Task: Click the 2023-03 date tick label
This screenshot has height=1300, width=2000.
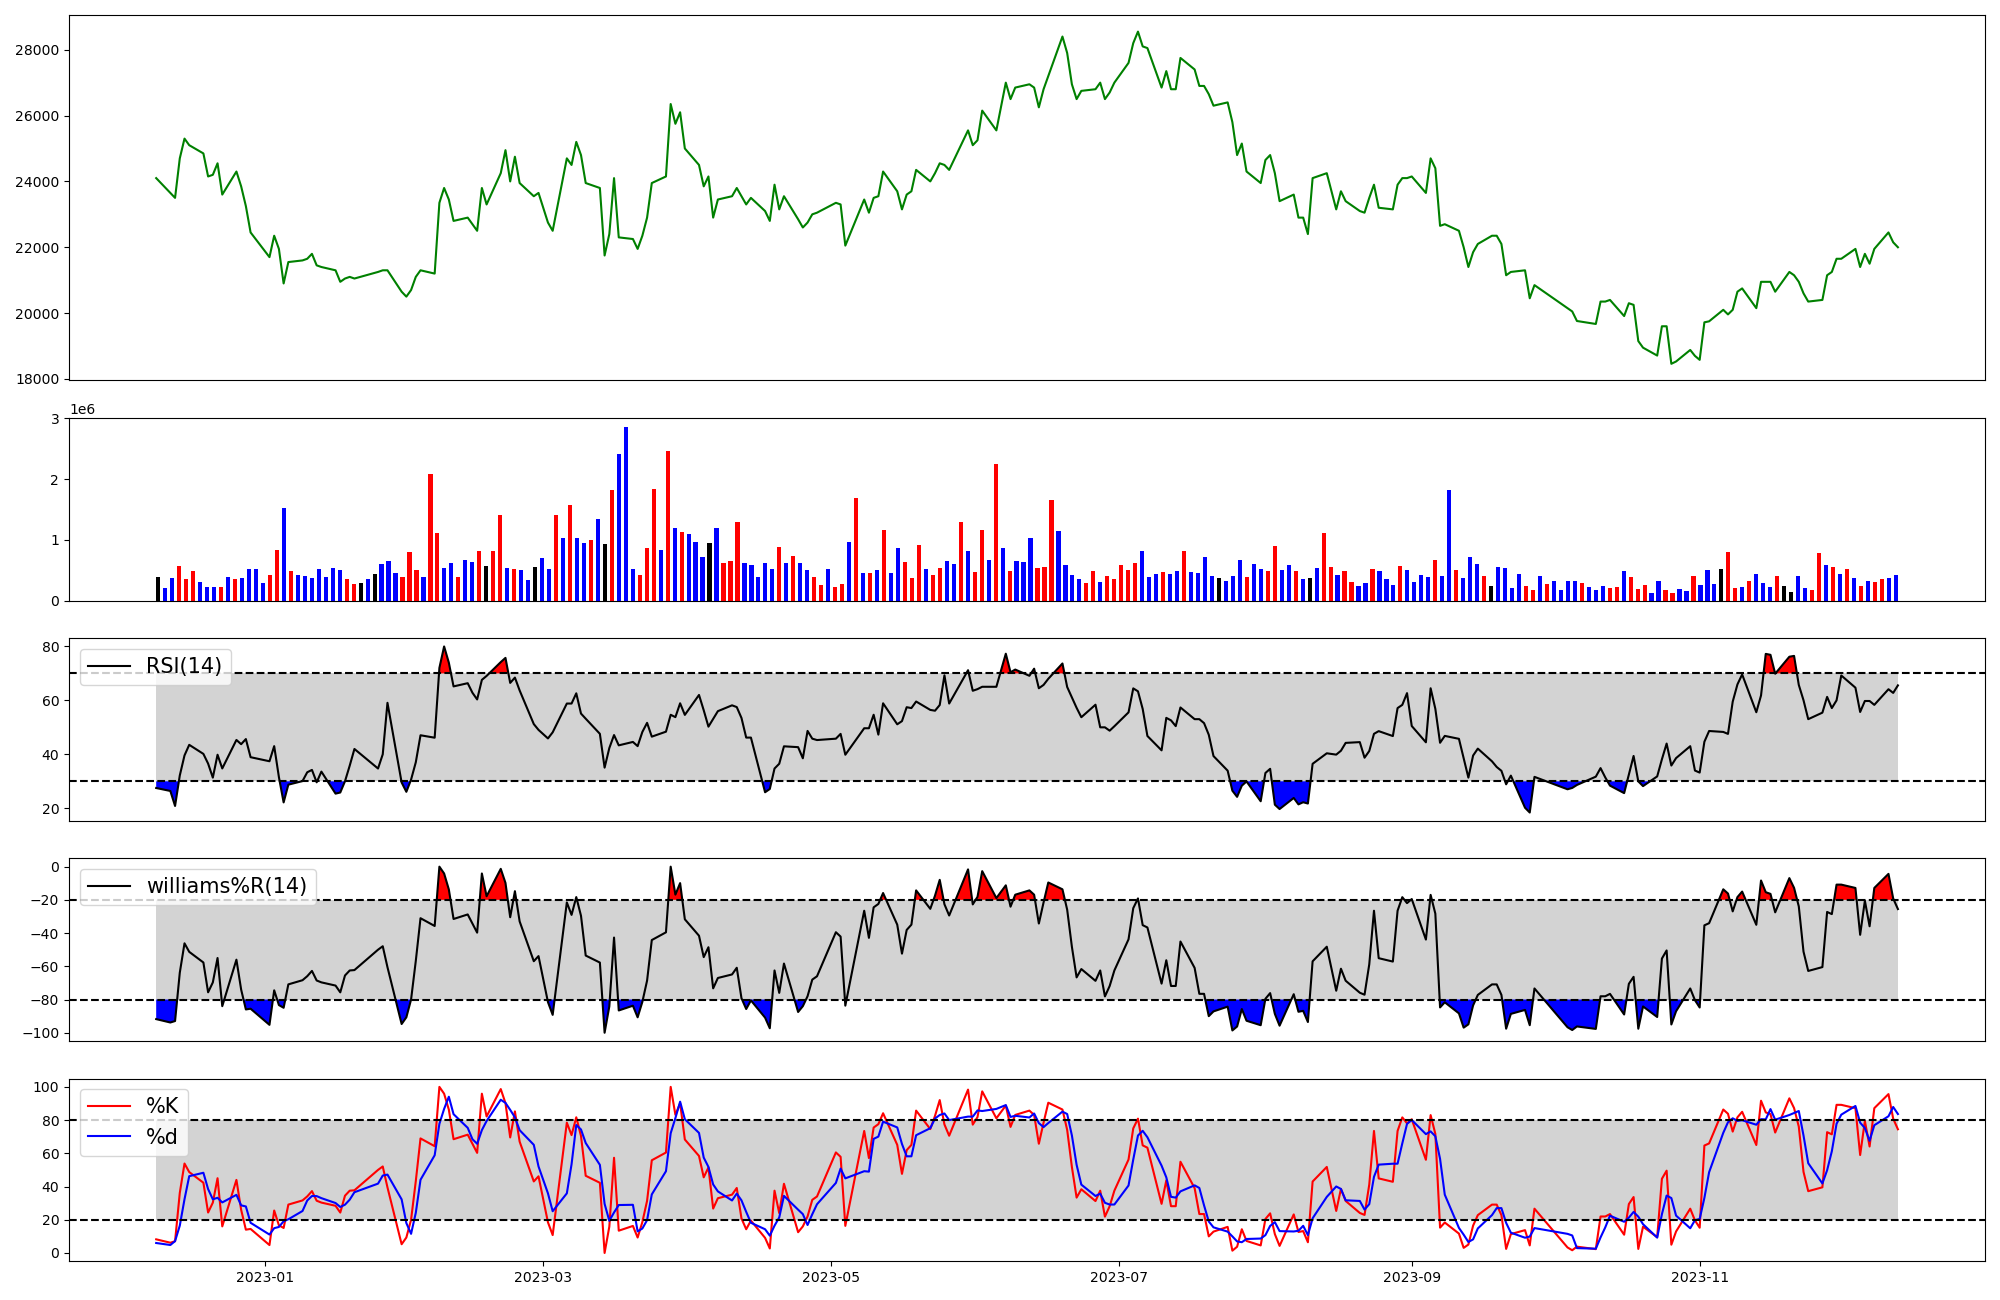Action: [543, 1277]
